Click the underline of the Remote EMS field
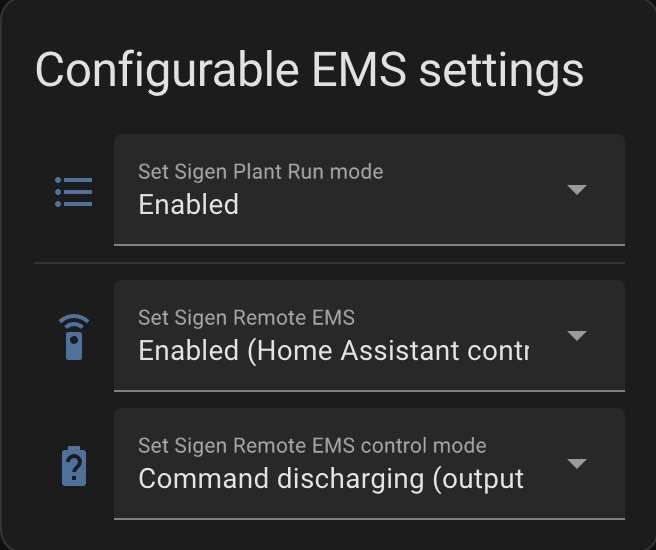The height and width of the screenshot is (550, 656). [369, 391]
